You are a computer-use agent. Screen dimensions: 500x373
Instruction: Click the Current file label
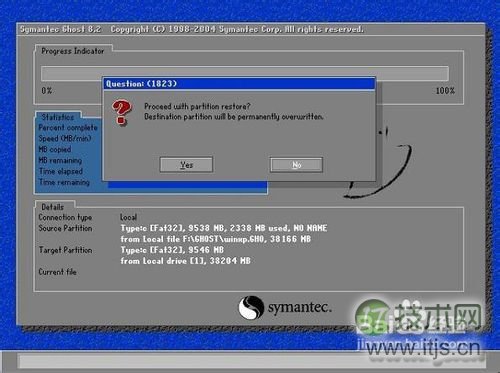[x=57, y=272]
